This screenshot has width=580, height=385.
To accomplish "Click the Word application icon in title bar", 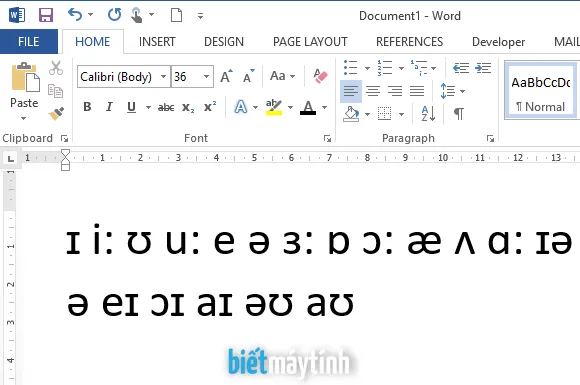I will pos(17,15).
